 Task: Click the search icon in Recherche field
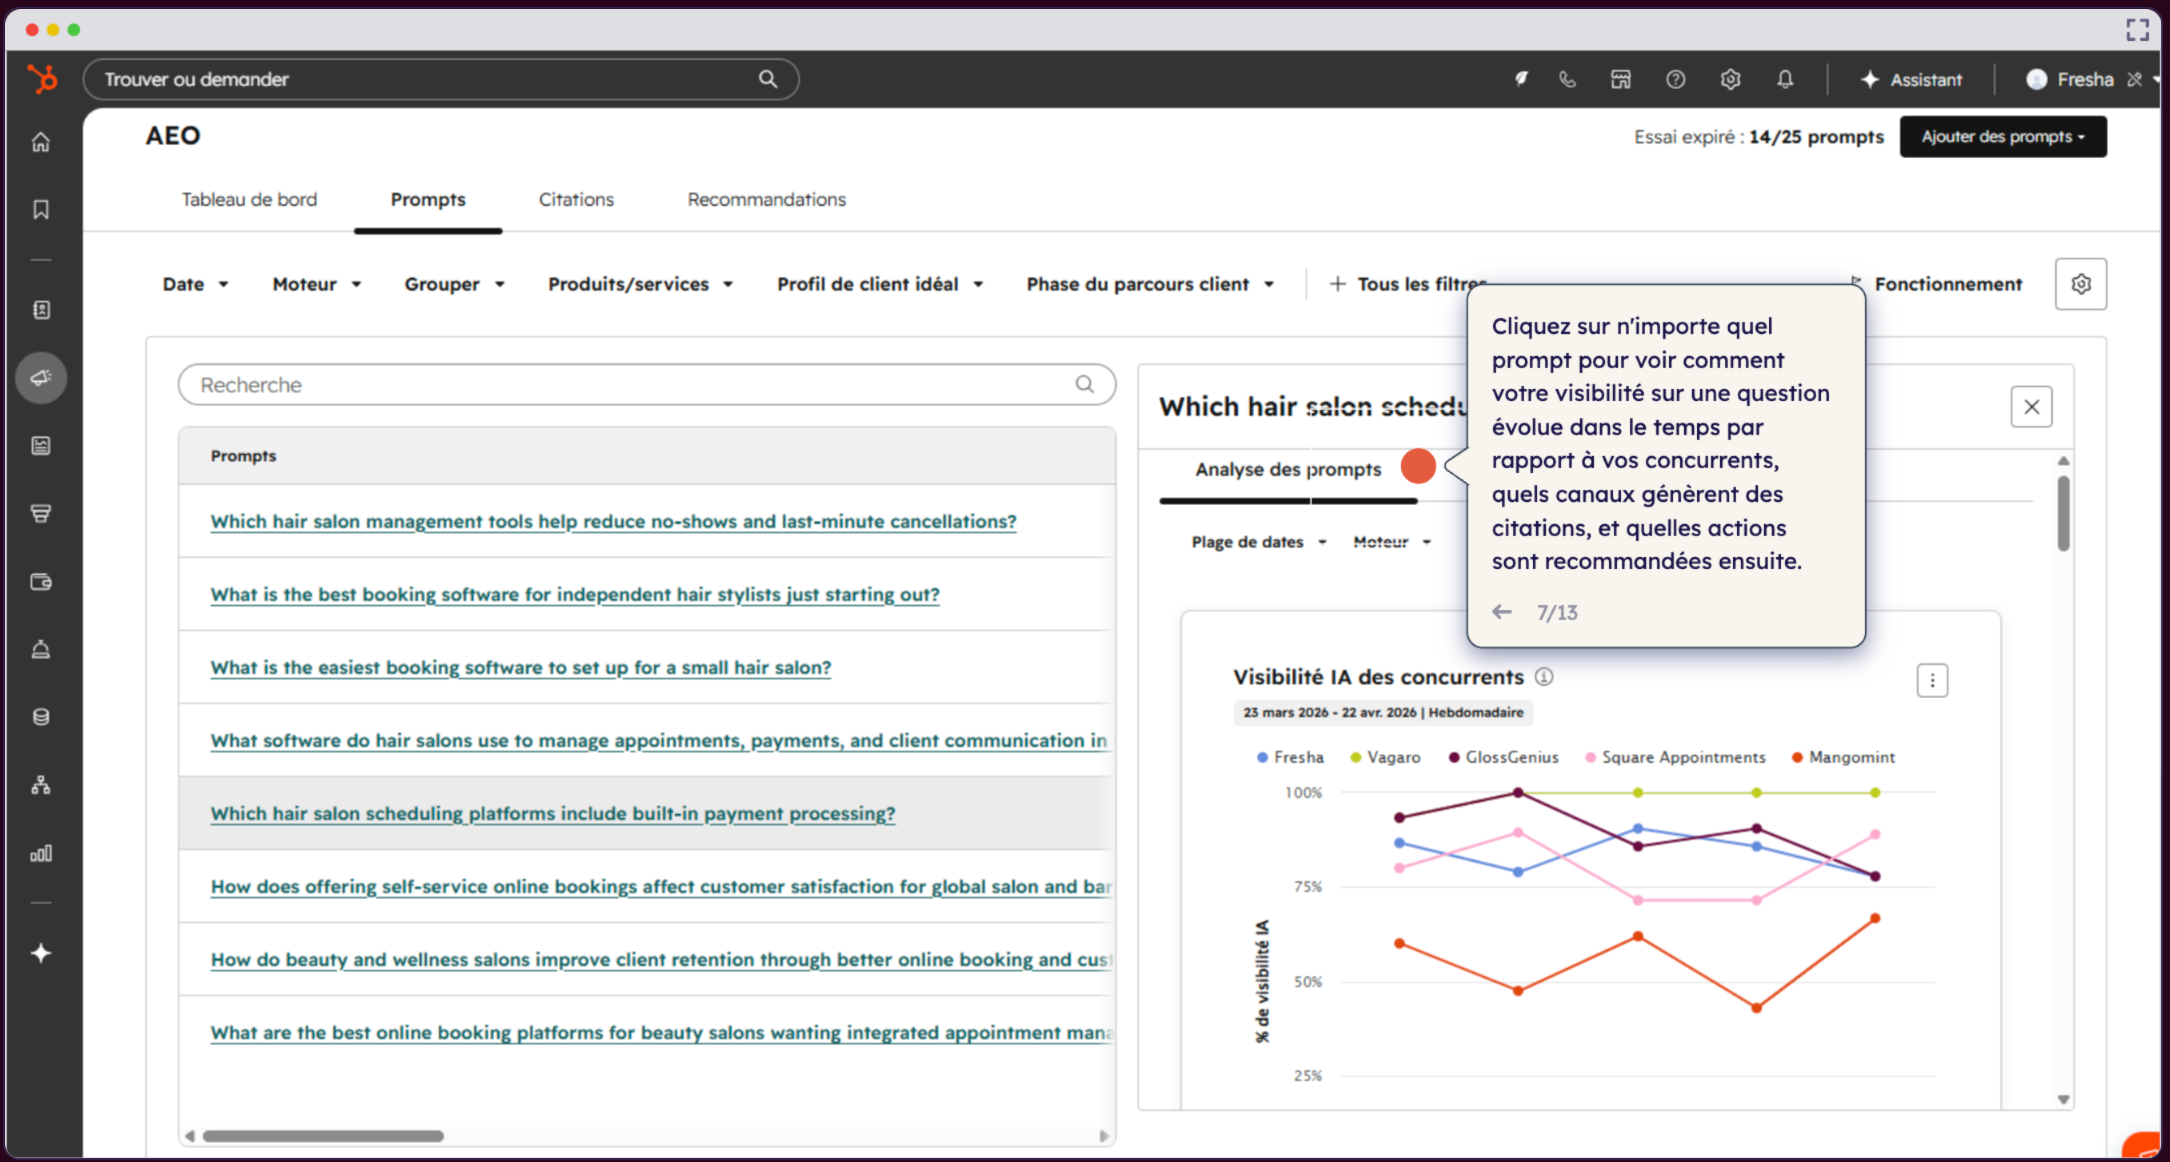pos(1085,384)
